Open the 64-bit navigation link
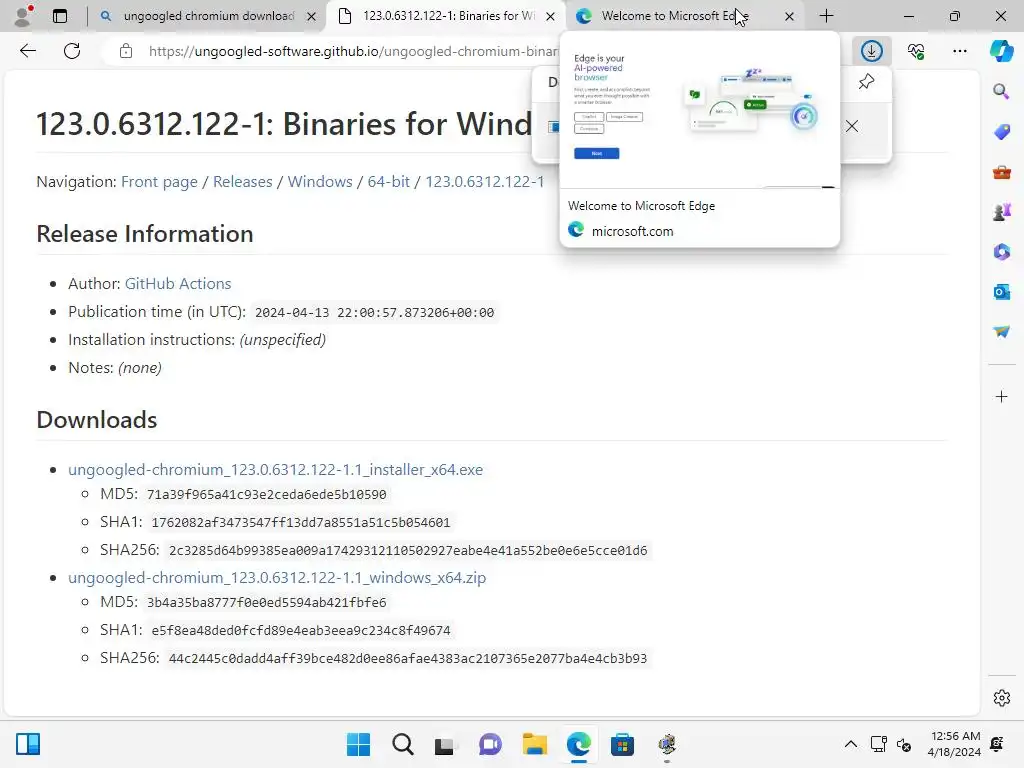Viewport: 1024px width, 768px height. [389, 182]
